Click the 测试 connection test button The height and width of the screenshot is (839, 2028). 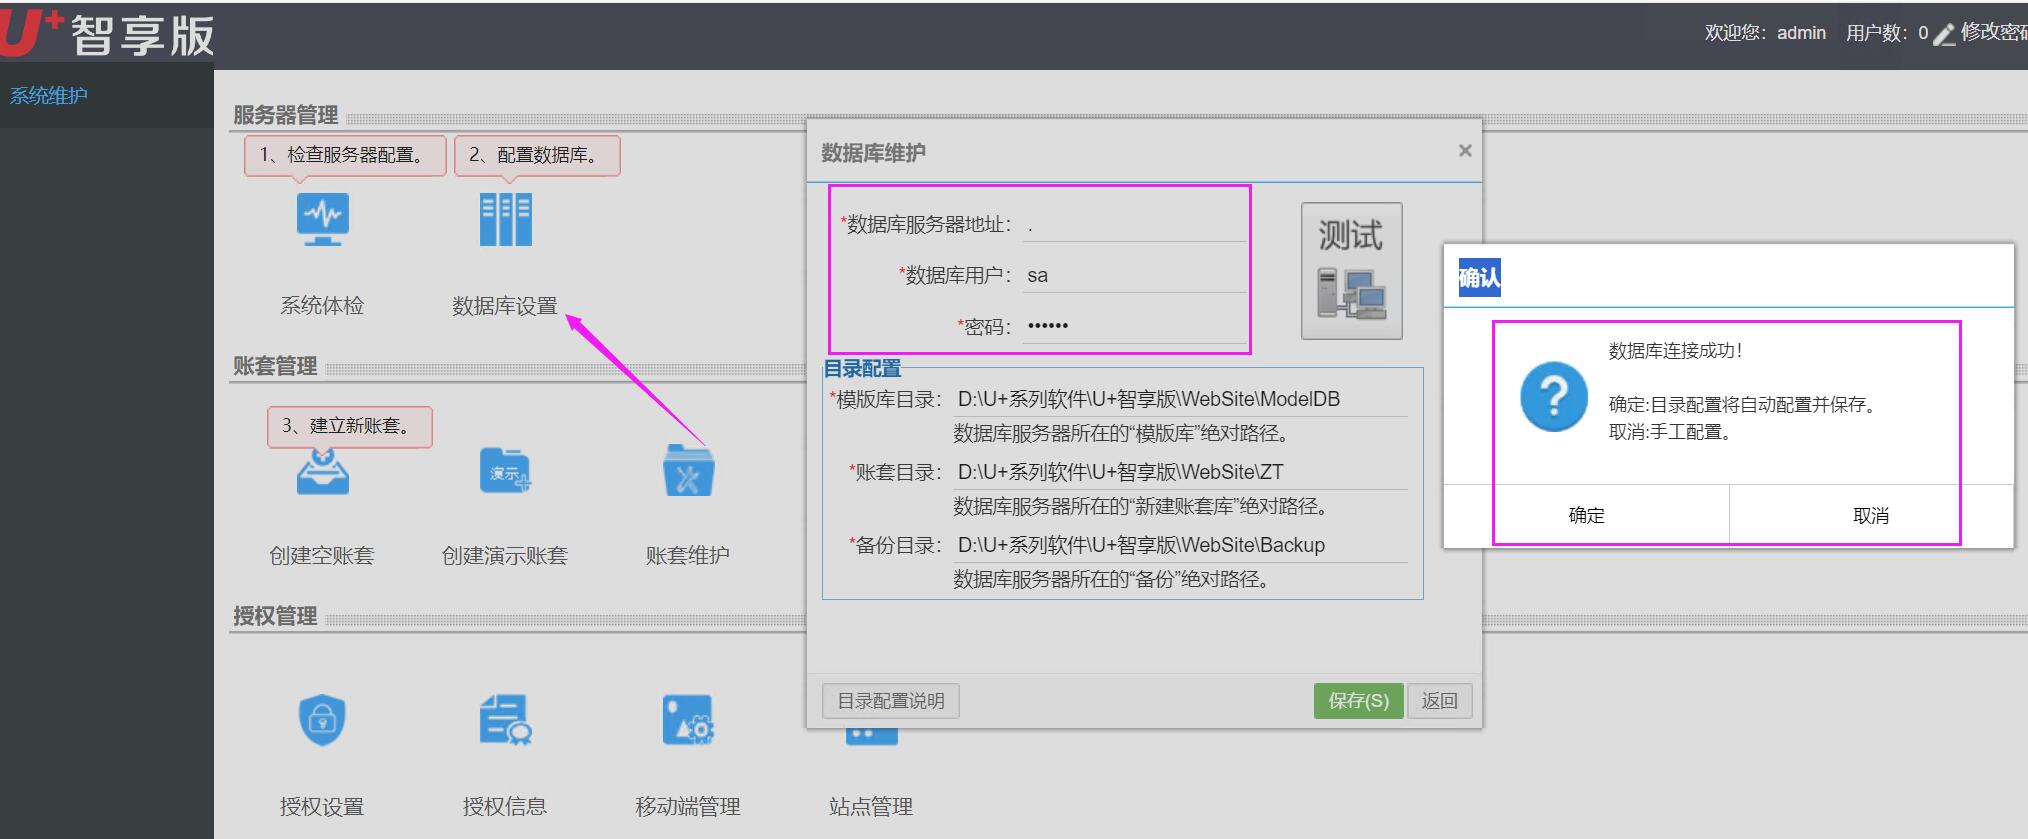tap(1351, 271)
